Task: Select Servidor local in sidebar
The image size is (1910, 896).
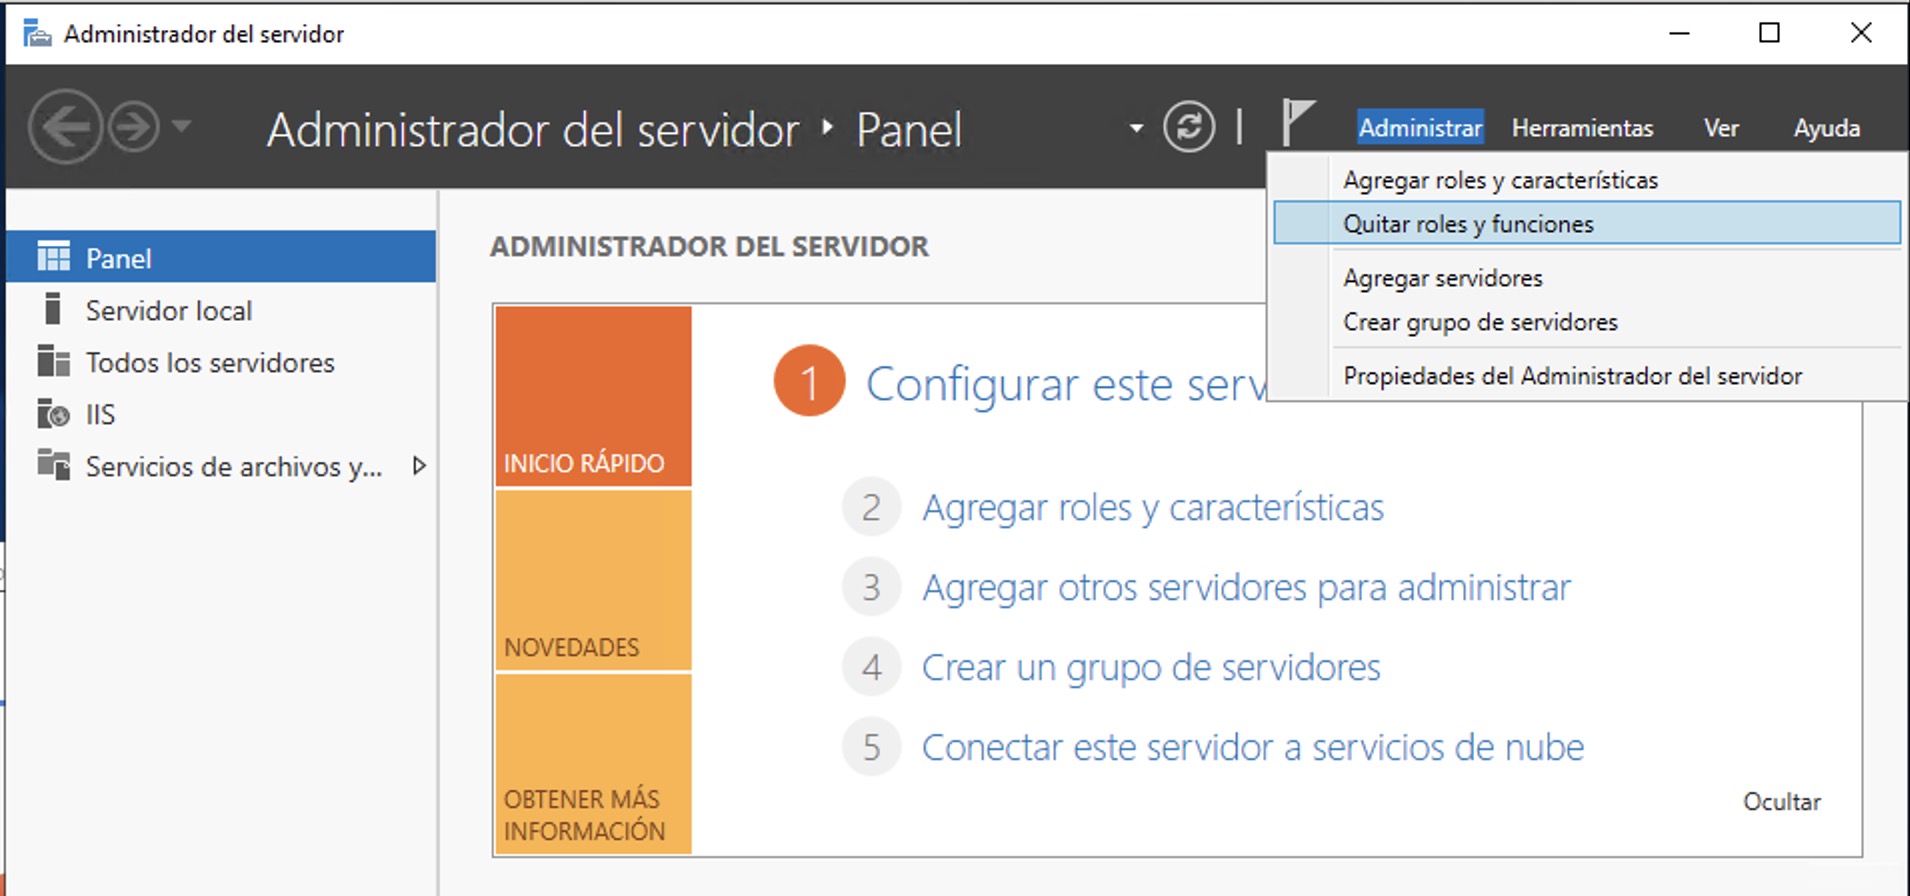Action: pos(169,311)
